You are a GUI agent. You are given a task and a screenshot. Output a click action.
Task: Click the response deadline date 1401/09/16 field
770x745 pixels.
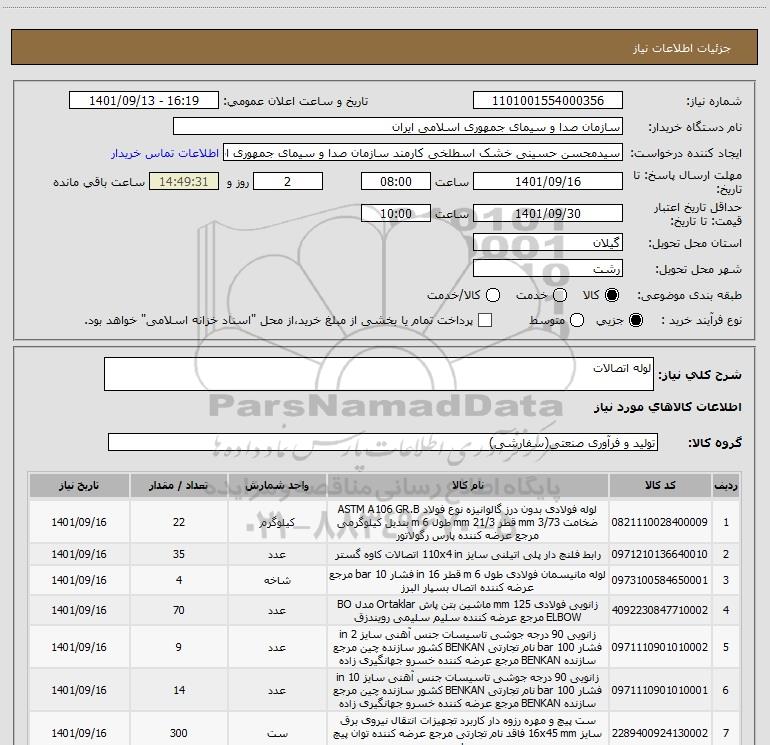pos(548,182)
